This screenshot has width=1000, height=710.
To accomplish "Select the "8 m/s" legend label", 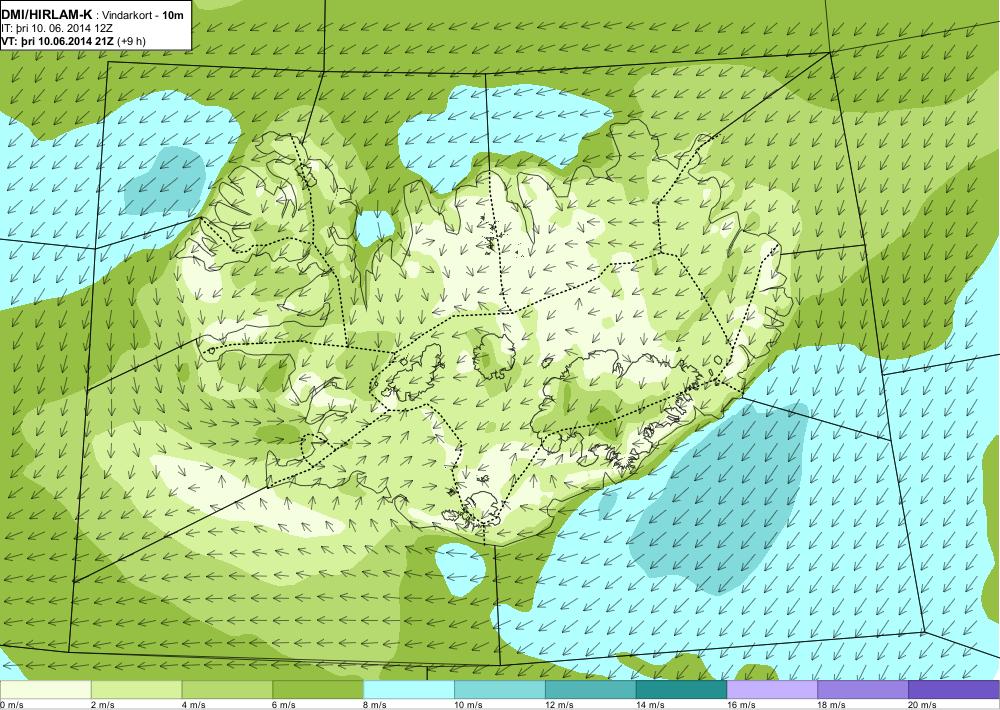I will coord(375,705).
